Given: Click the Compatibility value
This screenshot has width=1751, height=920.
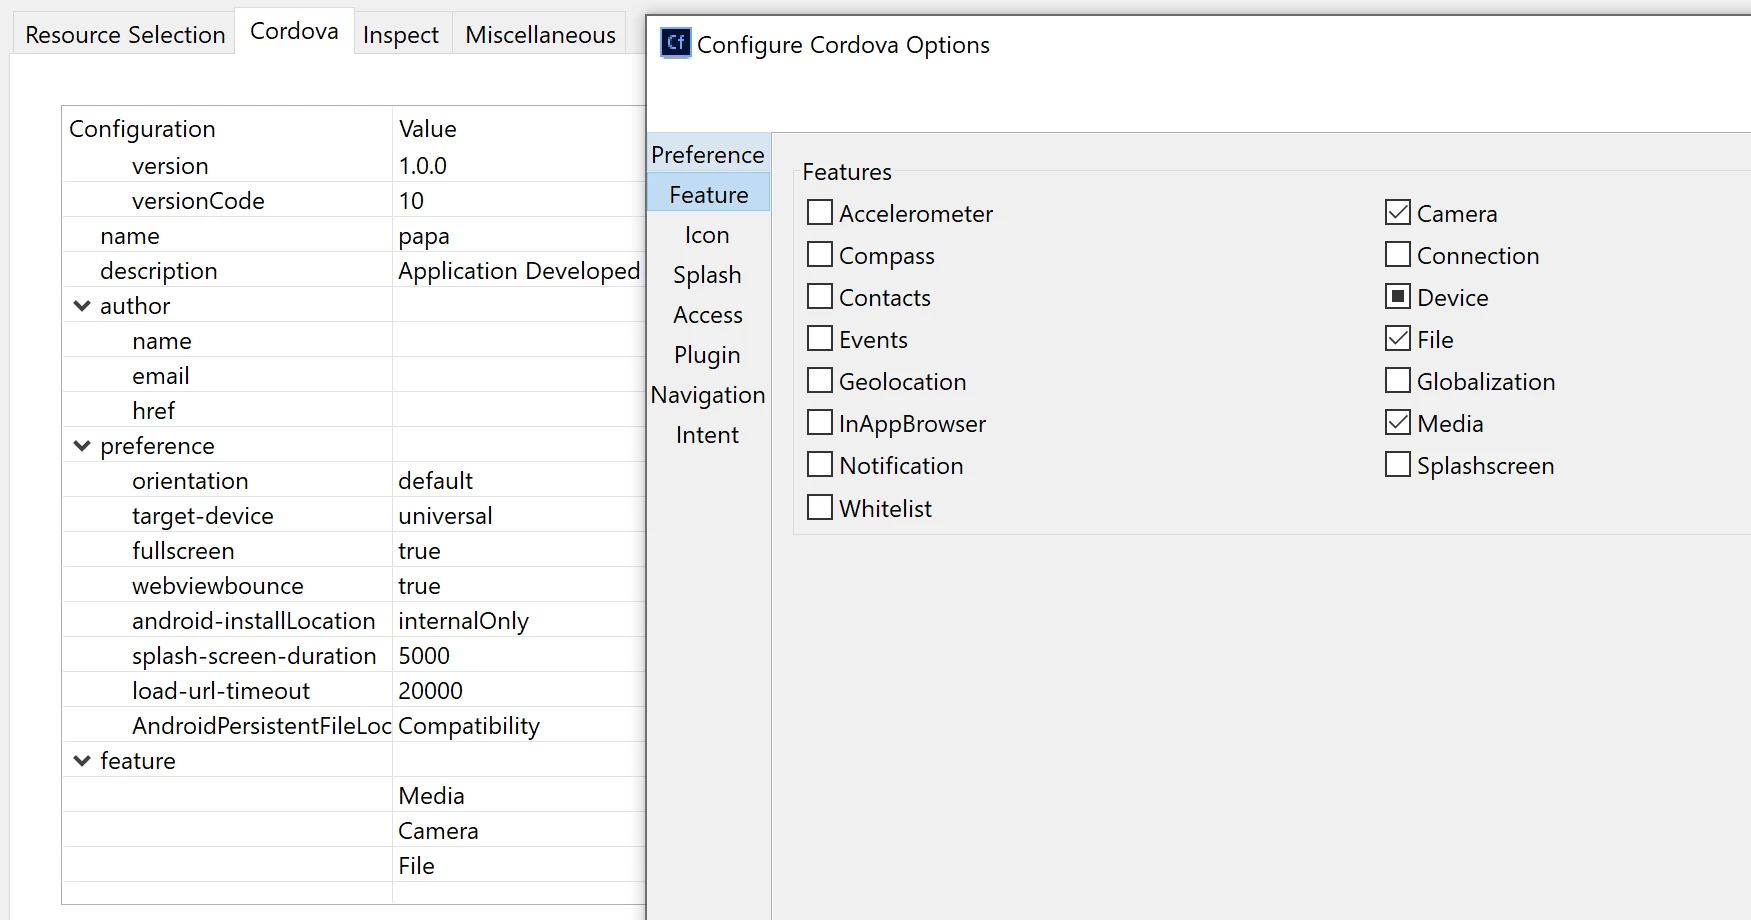Looking at the screenshot, I should (469, 725).
